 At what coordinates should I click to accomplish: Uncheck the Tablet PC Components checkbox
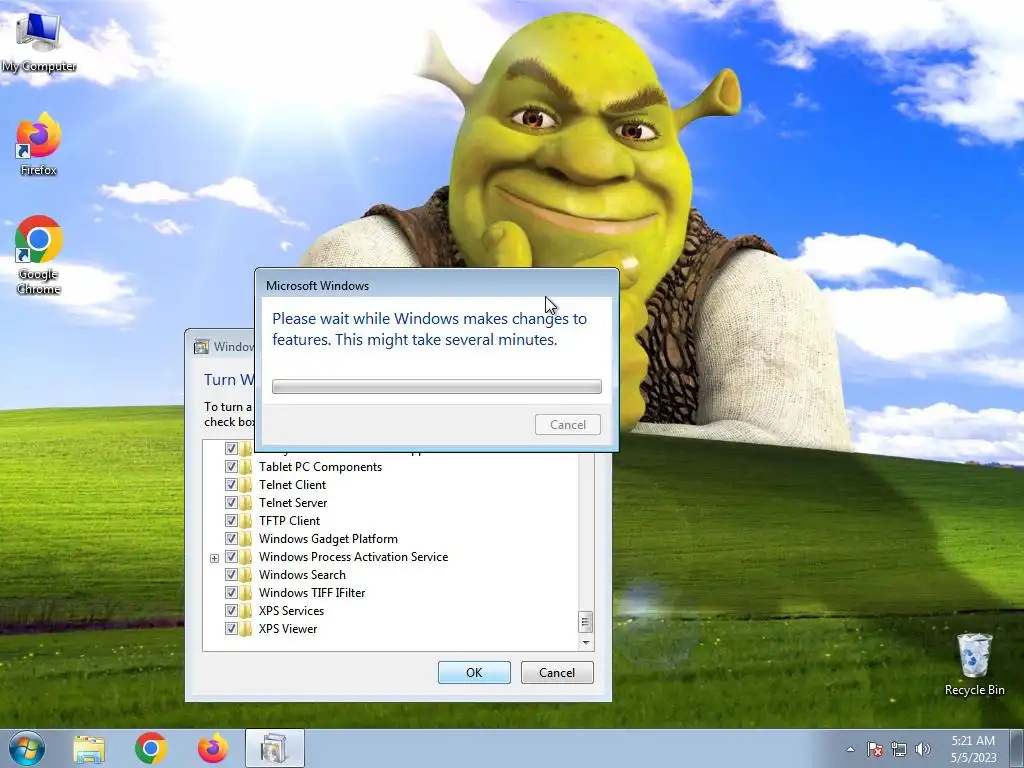pyautogui.click(x=231, y=466)
